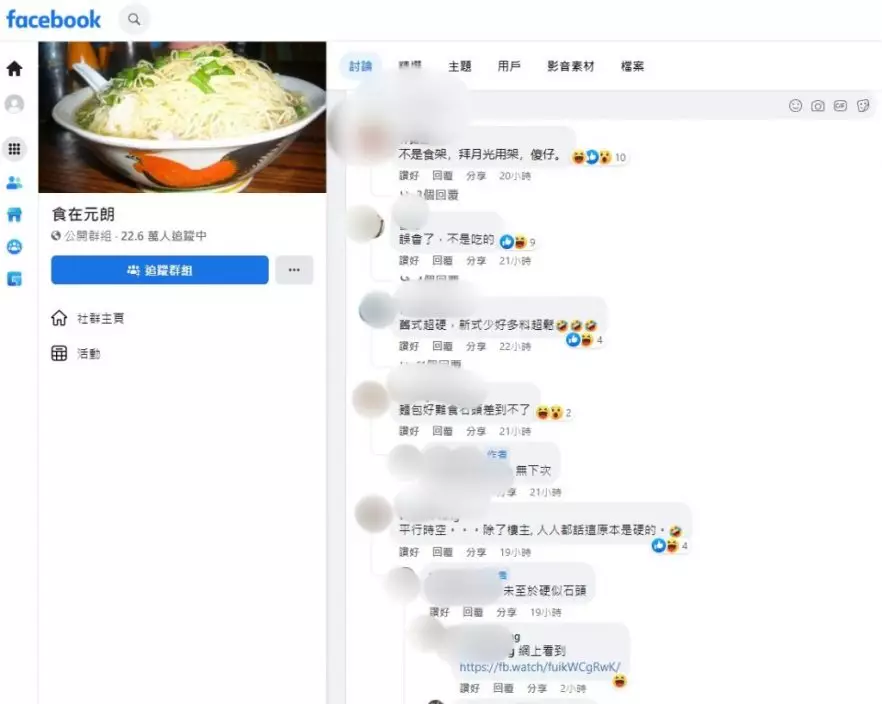The height and width of the screenshot is (704, 882).
Task: Open Friends icon in left sidebar
Action: pos(14,182)
